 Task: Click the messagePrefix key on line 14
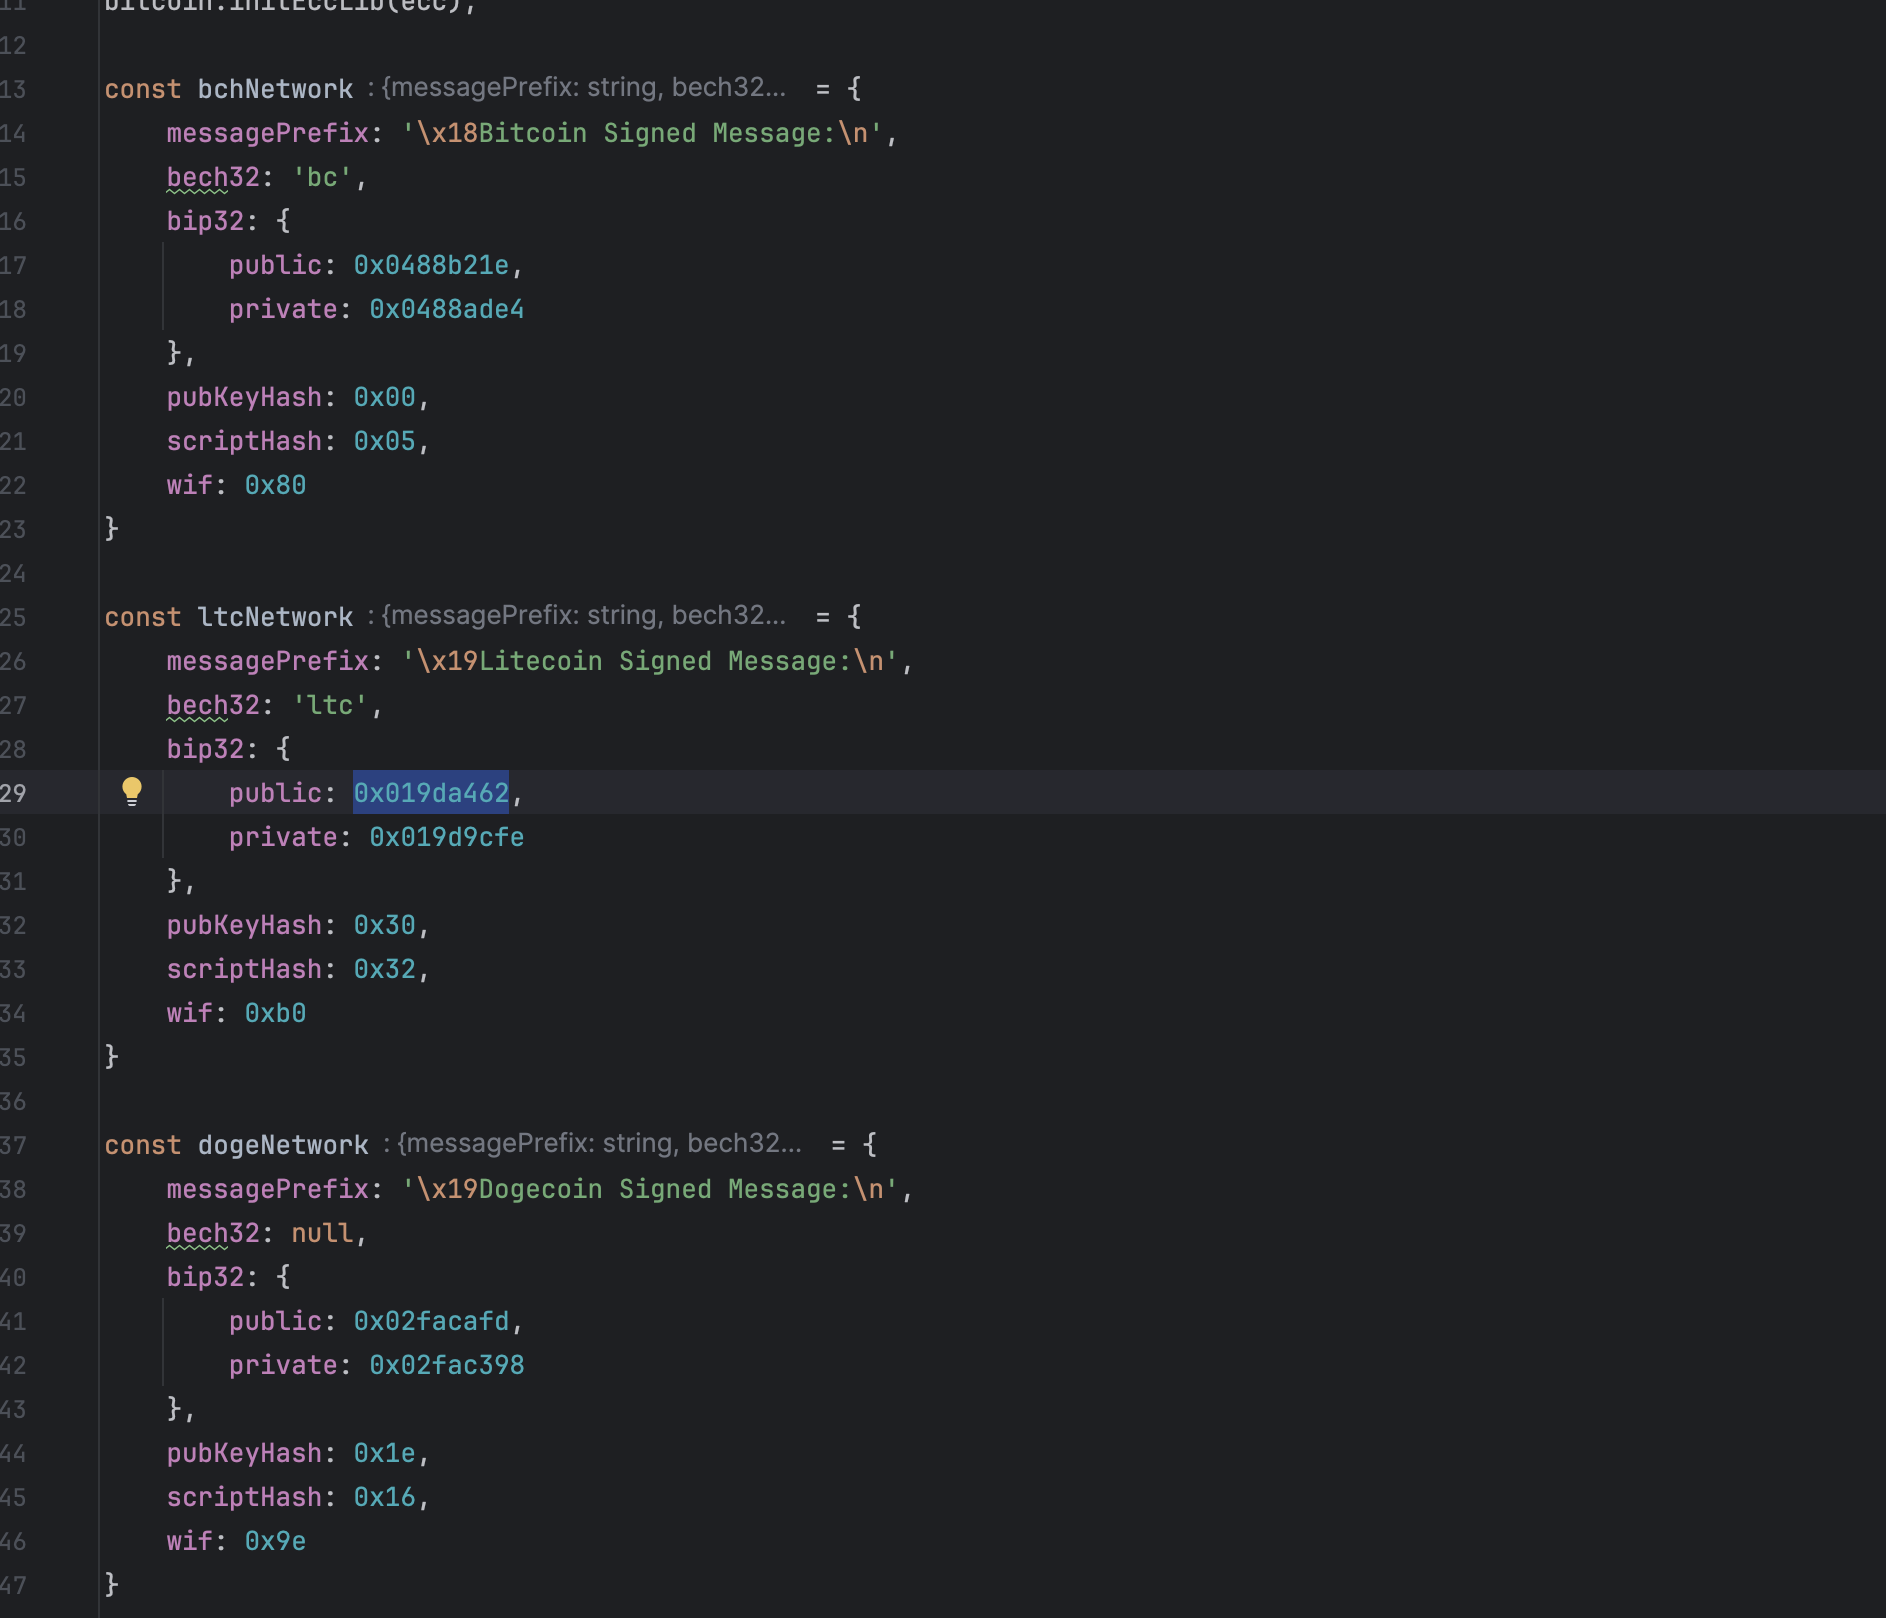267,133
